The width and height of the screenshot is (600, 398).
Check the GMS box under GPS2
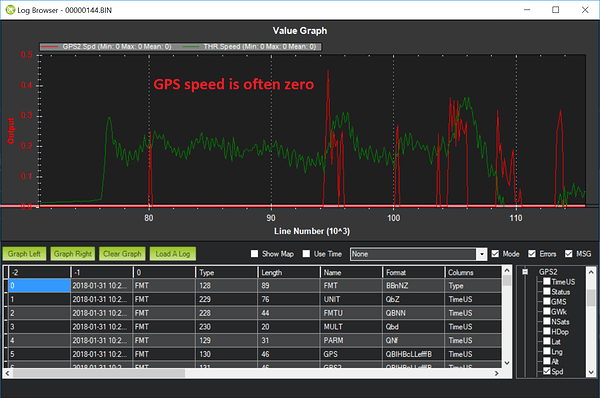[x=547, y=302]
